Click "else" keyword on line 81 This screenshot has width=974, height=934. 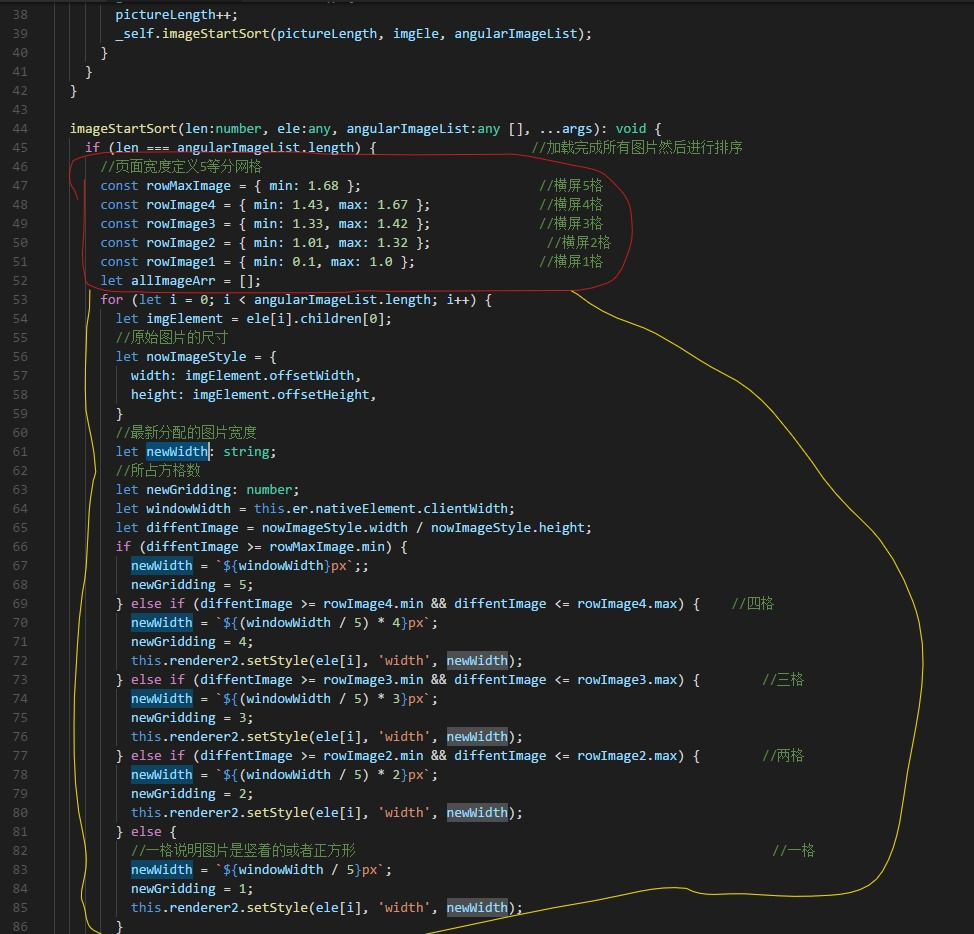click(146, 832)
